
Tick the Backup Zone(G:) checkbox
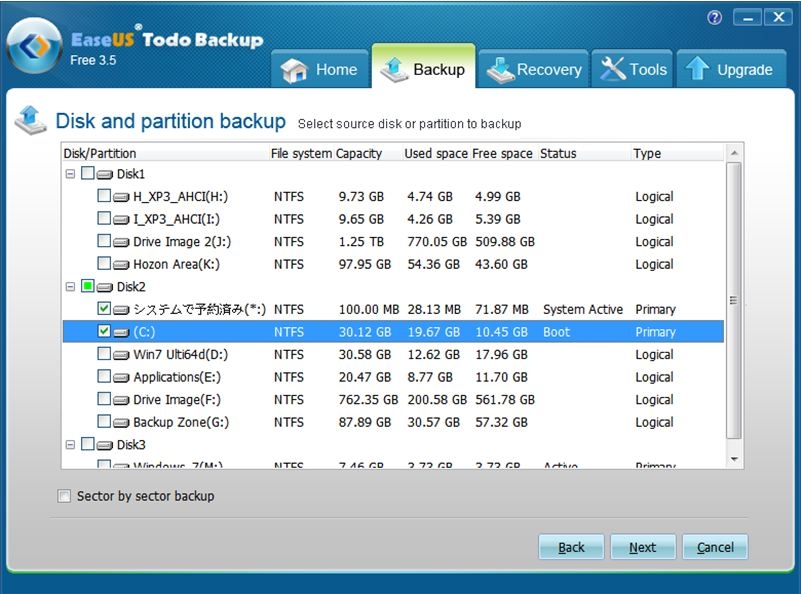(104, 422)
